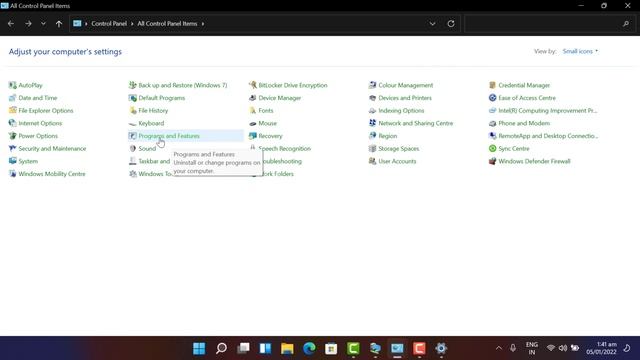
Task: Show hidden system tray icons
Action: coord(498,348)
